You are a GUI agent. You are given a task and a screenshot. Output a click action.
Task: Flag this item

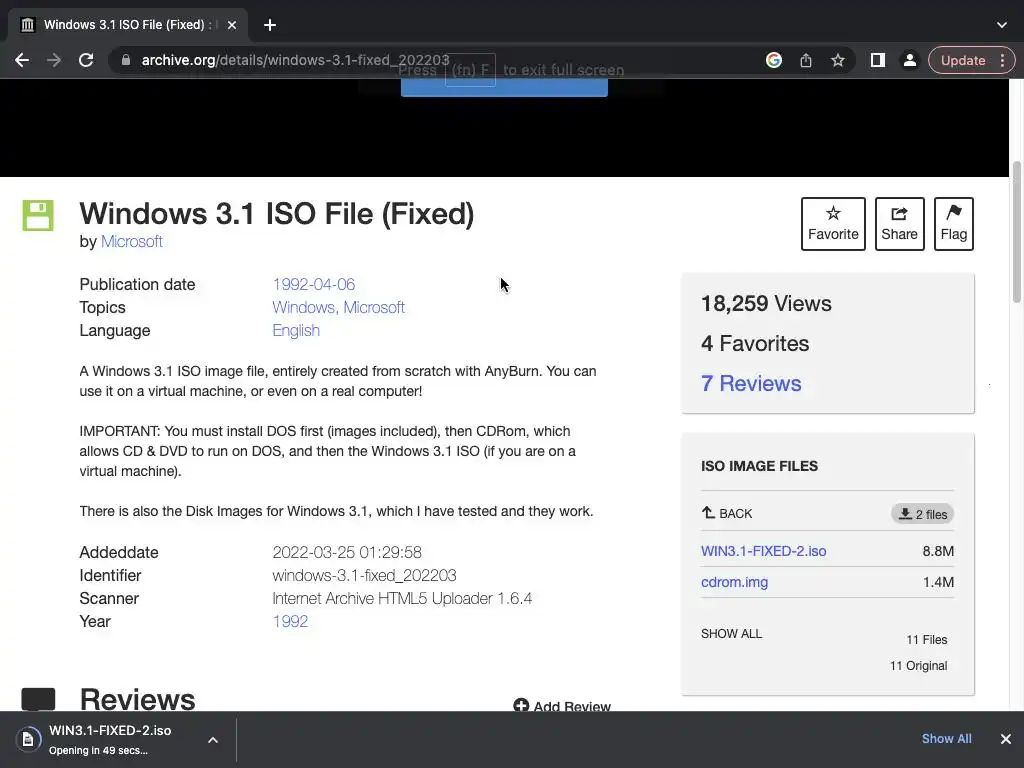click(x=953, y=223)
